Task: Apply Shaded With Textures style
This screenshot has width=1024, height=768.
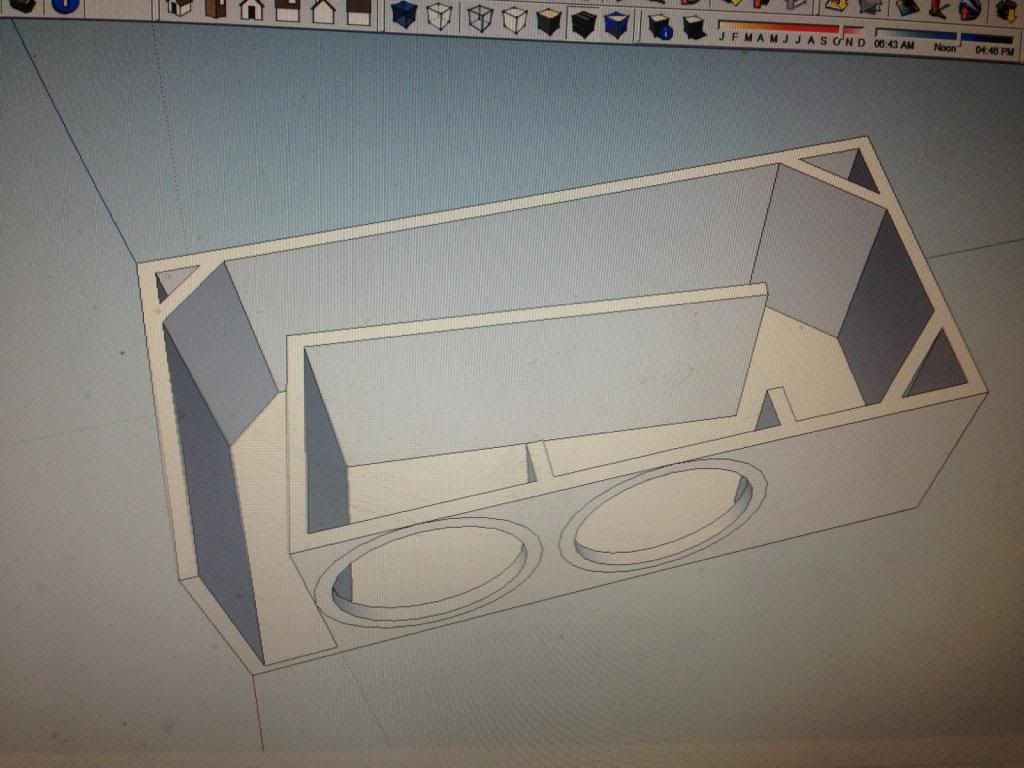Action: click(x=583, y=22)
